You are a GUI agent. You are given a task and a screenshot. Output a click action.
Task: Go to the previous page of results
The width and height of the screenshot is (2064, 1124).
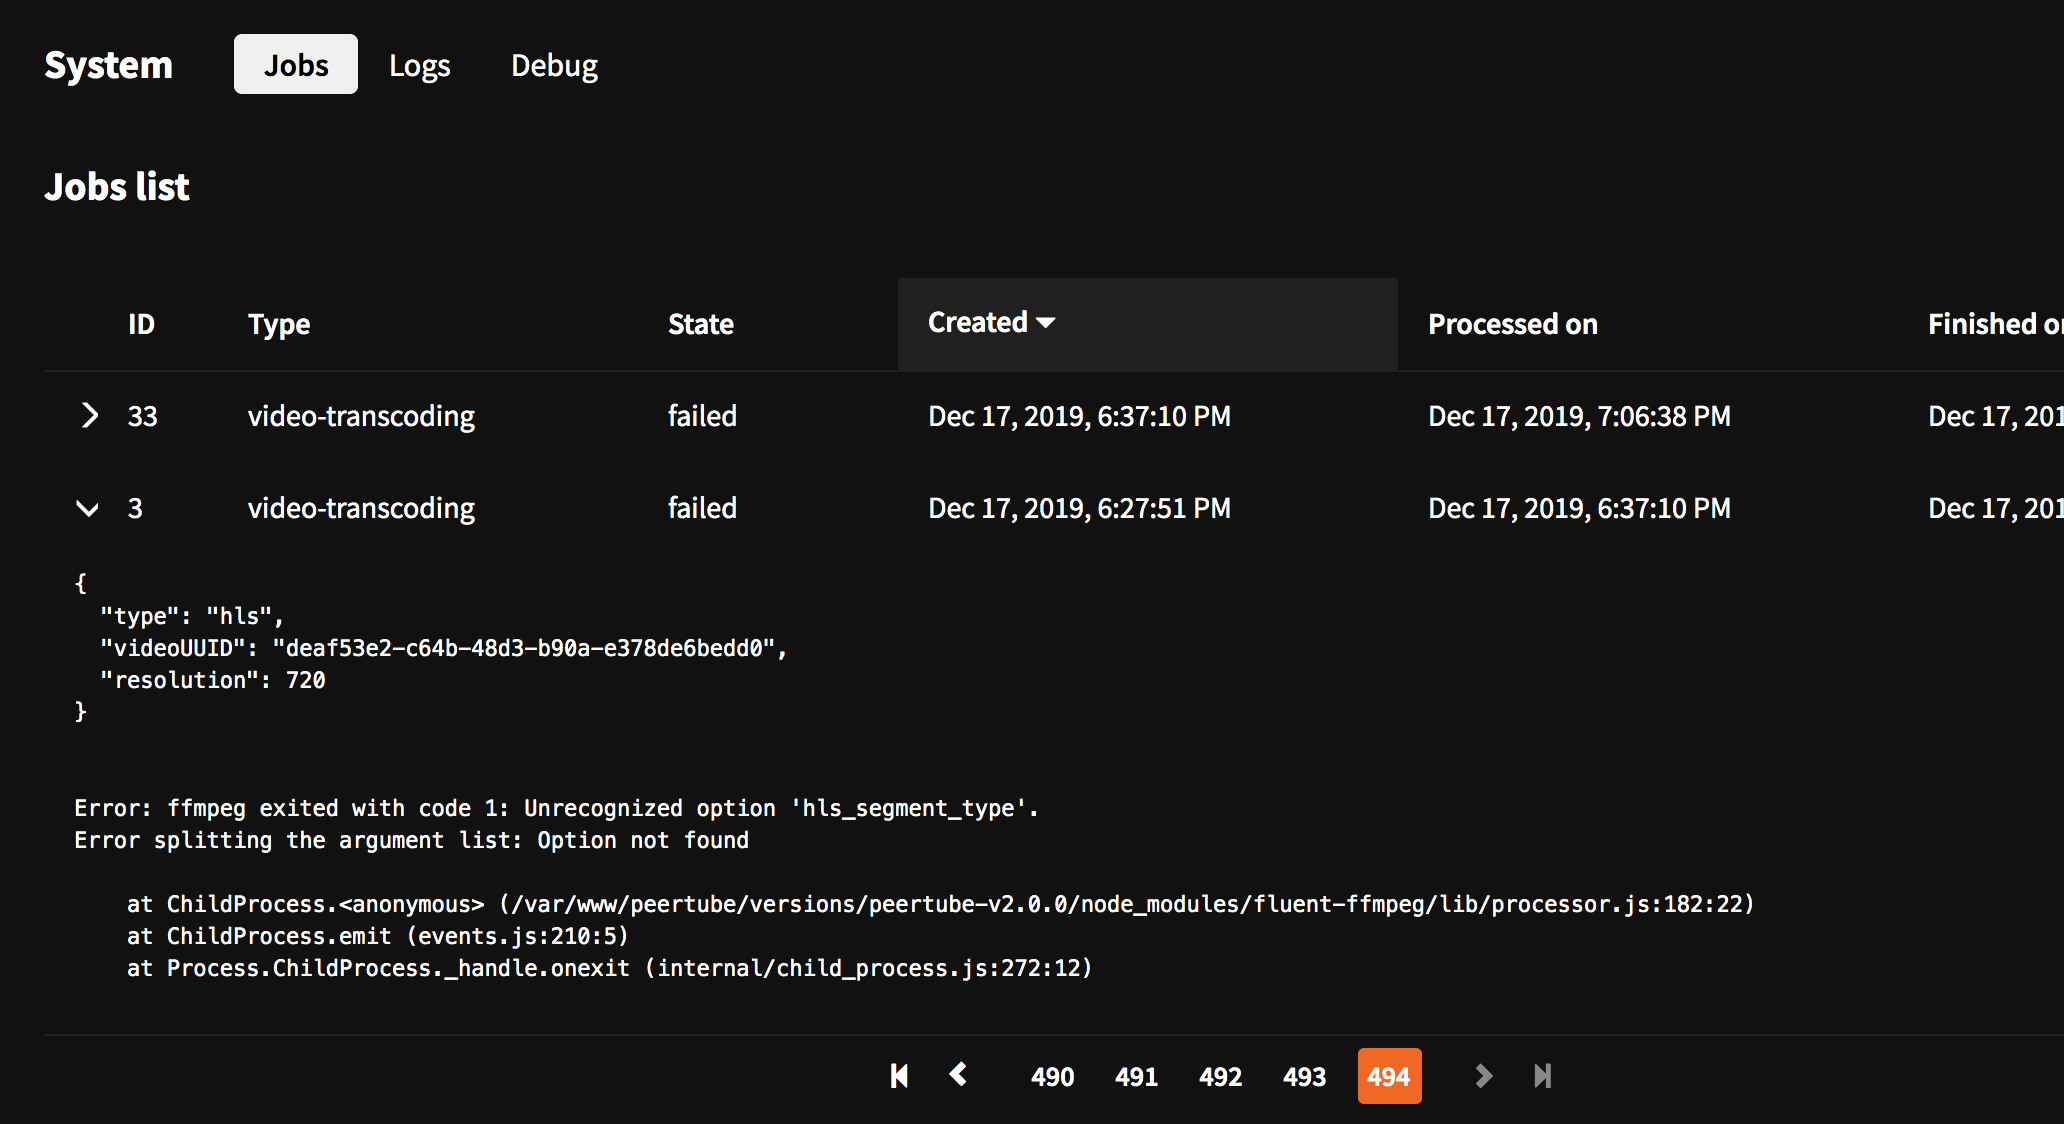click(957, 1076)
